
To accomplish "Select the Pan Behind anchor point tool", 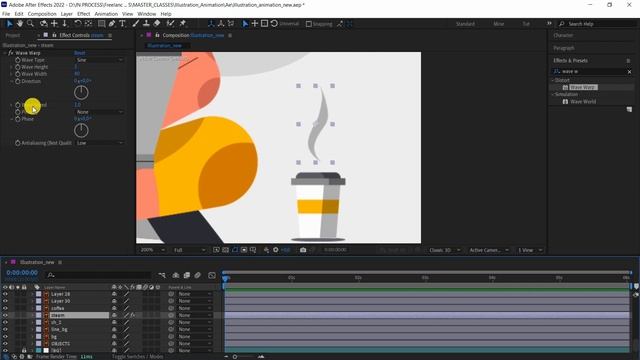I will pos(88,24).
